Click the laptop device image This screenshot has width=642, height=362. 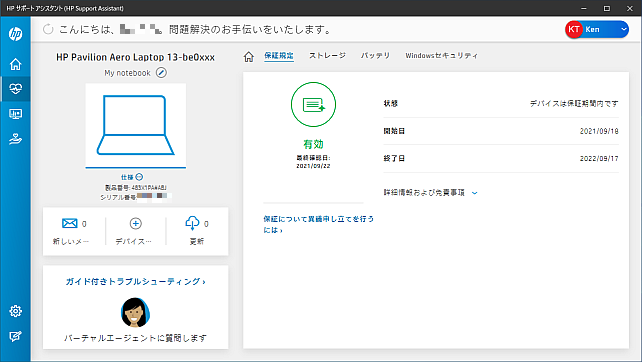pyautogui.click(x=136, y=125)
